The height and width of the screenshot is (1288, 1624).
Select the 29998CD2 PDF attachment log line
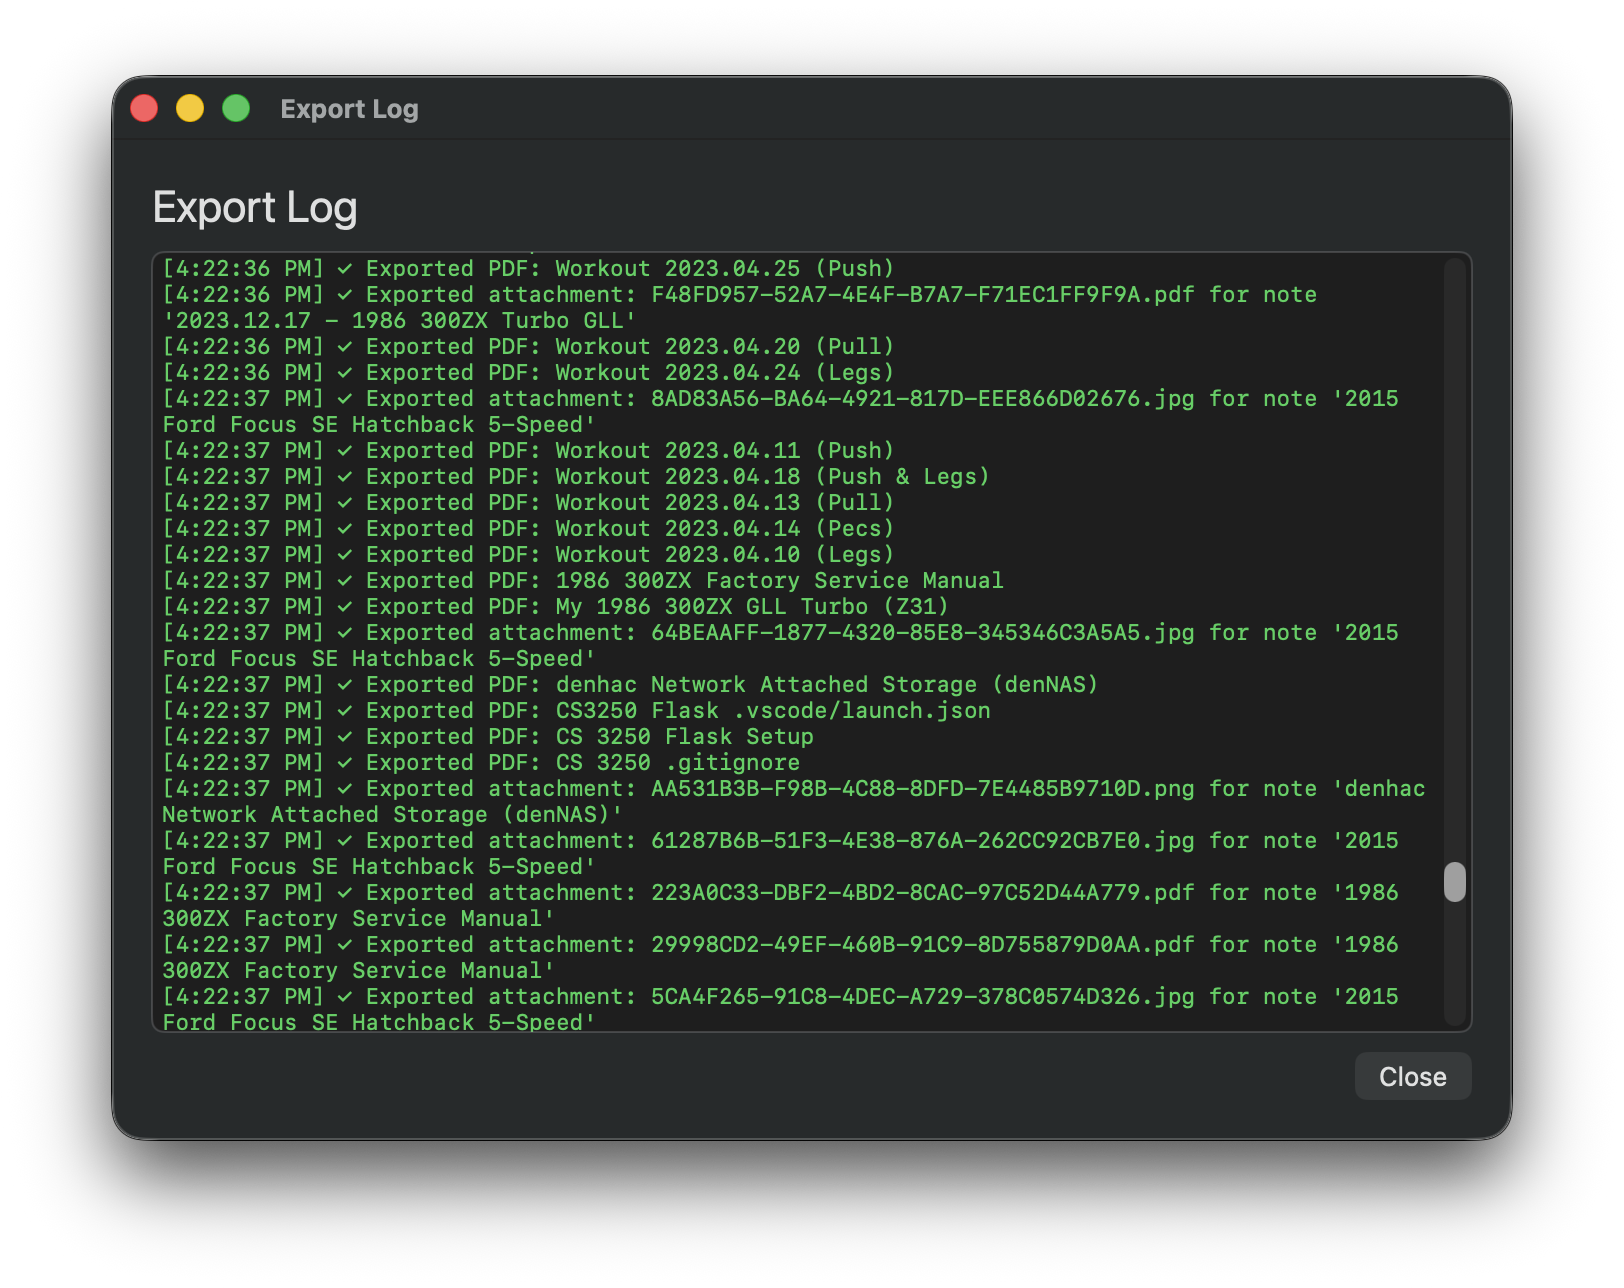(700, 944)
